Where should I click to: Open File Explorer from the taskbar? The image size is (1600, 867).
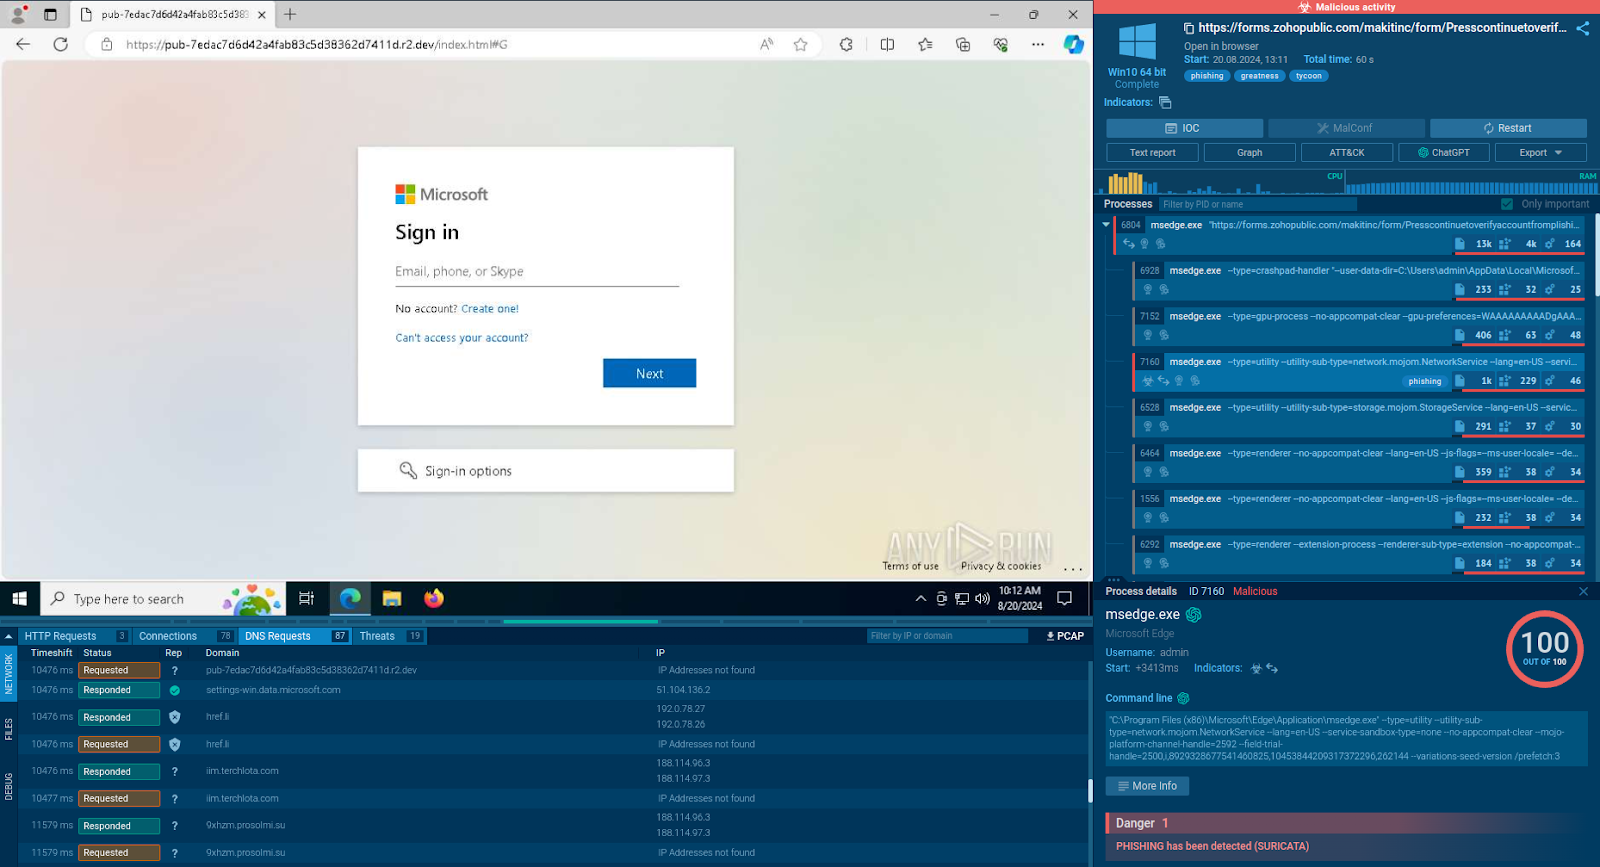pos(392,598)
